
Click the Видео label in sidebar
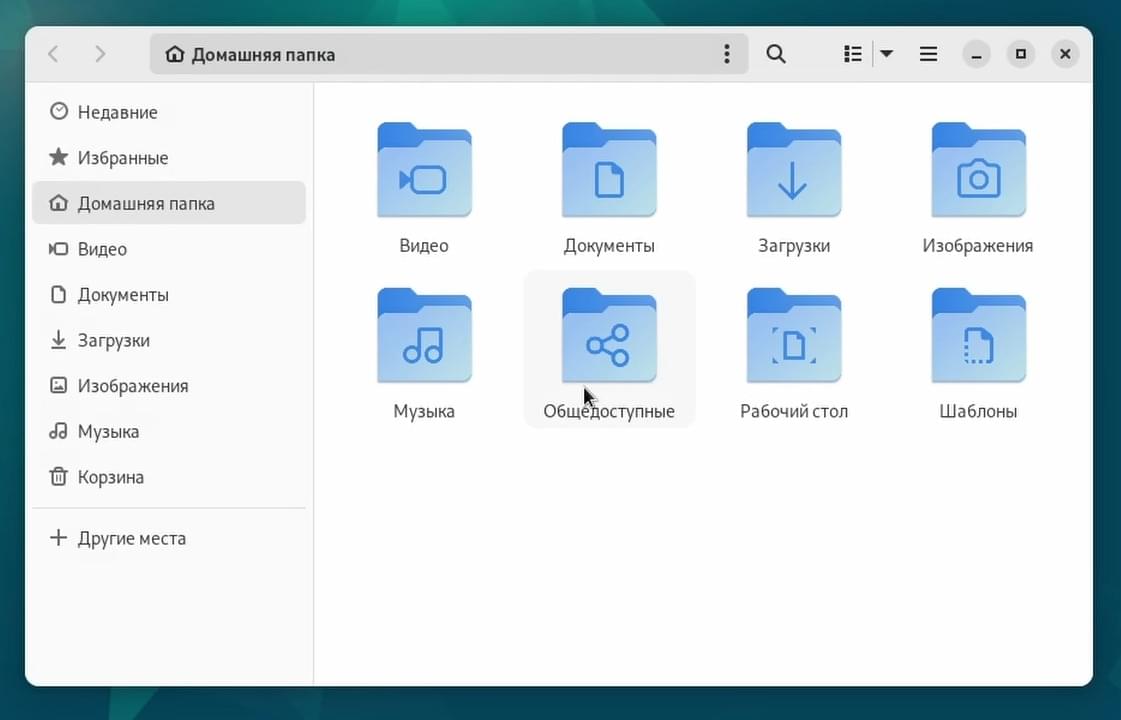(x=102, y=250)
